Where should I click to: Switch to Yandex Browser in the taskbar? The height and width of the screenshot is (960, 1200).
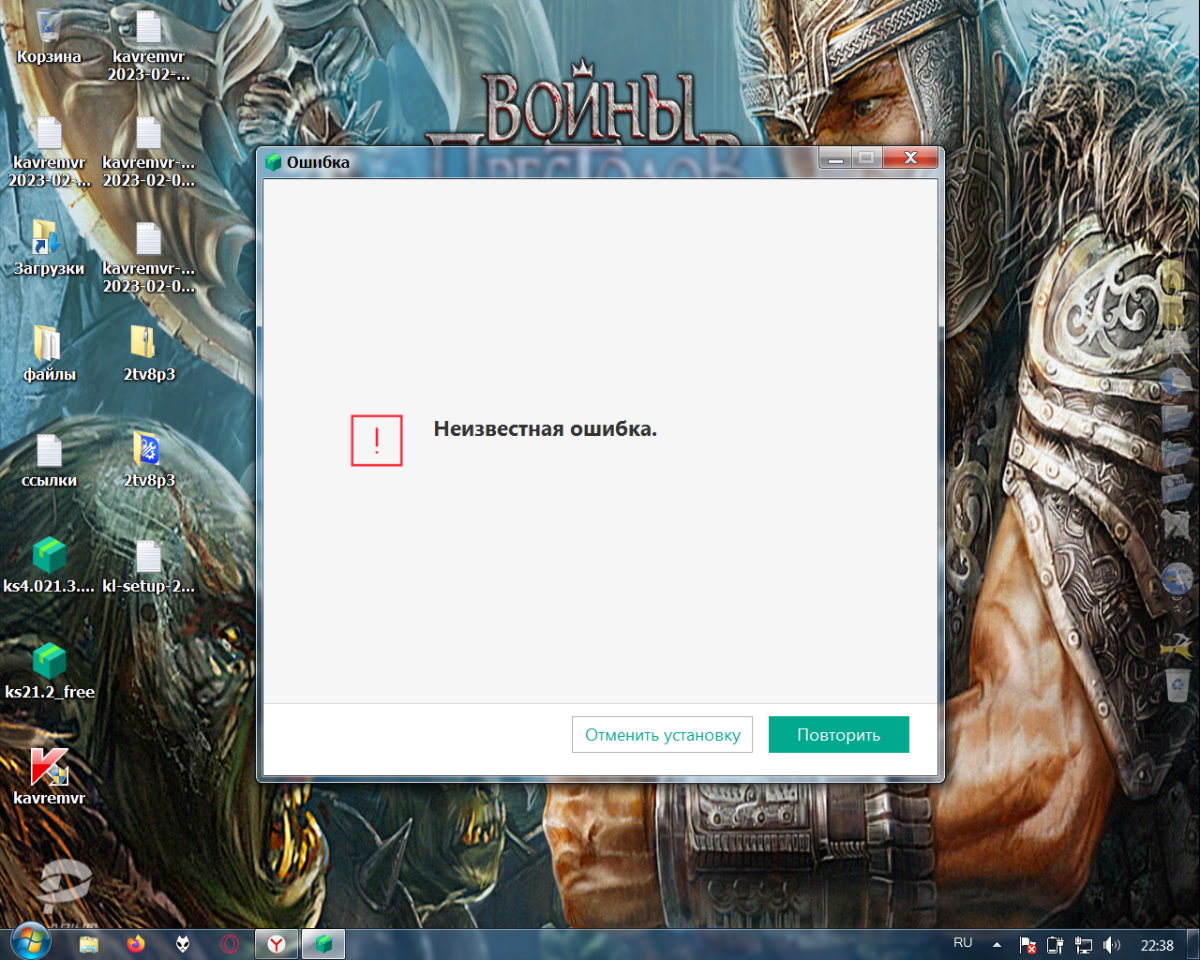tap(277, 943)
